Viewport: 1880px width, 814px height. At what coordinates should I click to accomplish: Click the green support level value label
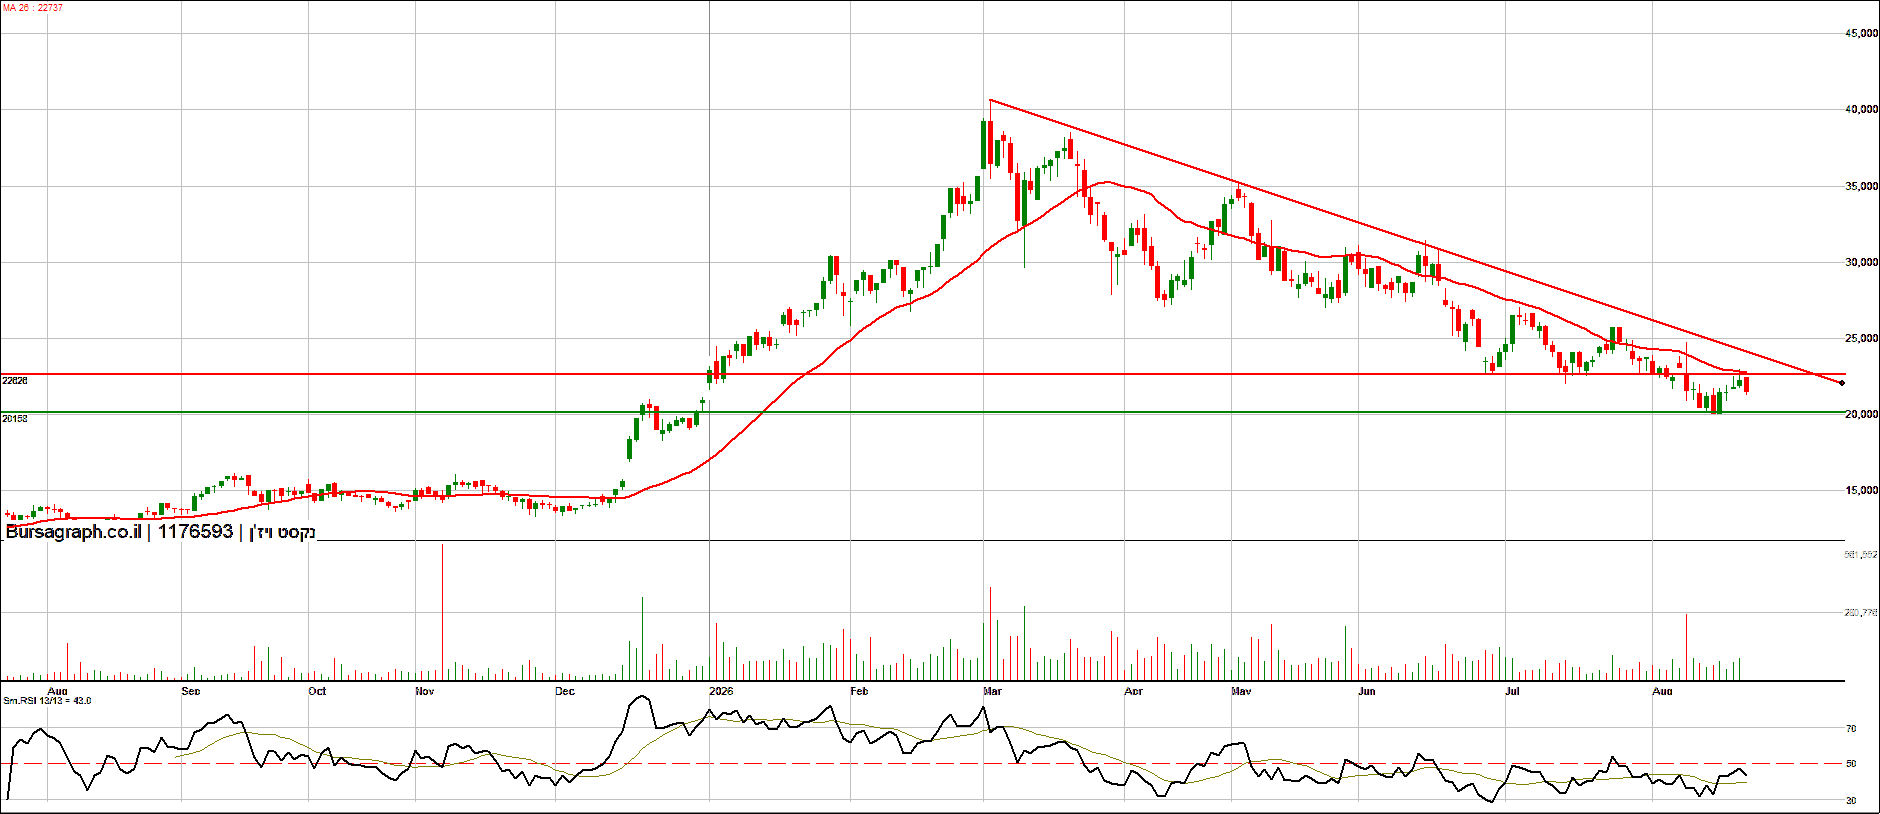[x=15, y=419]
